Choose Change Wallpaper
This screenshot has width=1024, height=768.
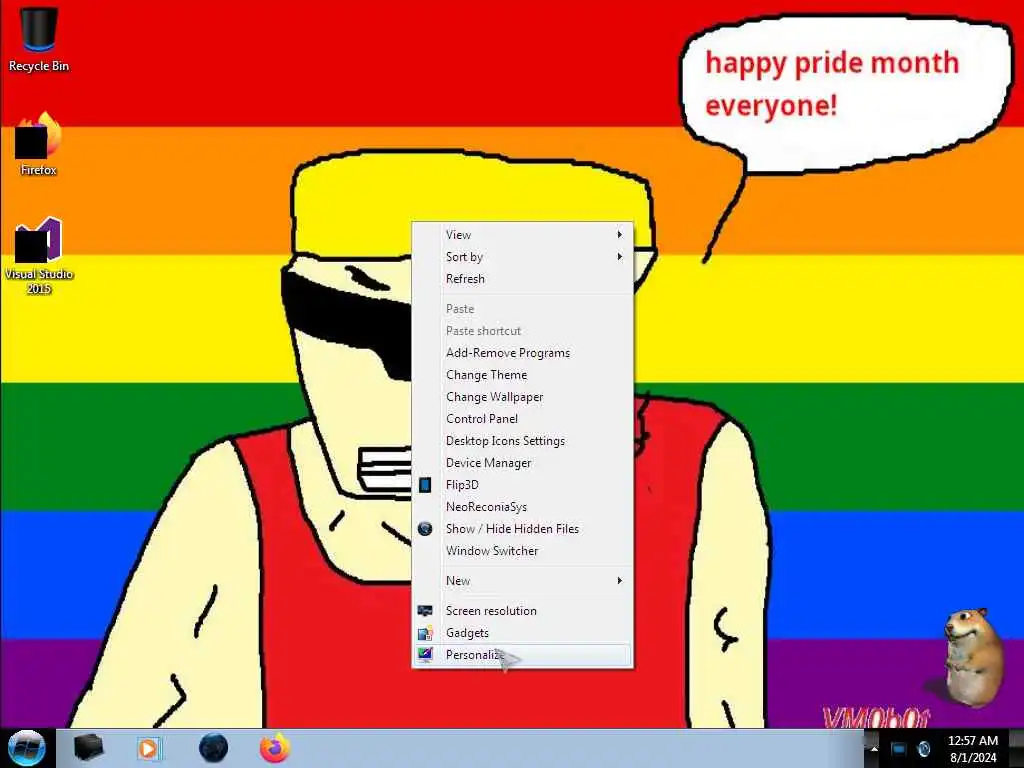click(x=522, y=397)
